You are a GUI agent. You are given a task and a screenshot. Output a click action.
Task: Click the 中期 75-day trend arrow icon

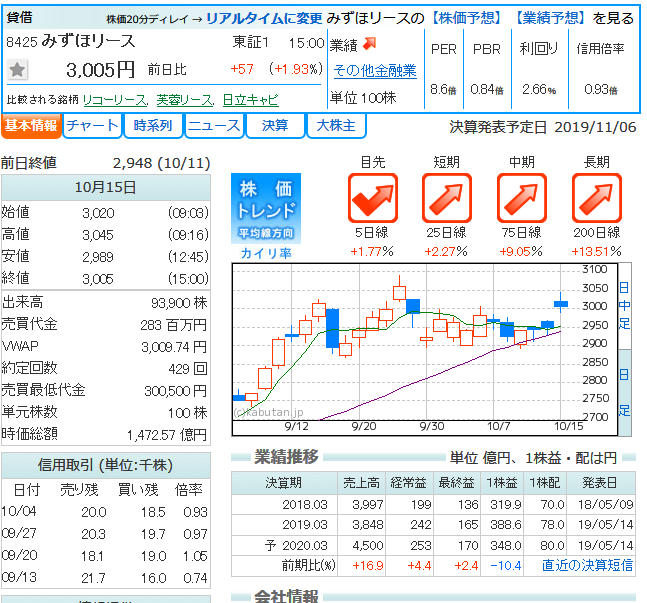click(x=522, y=198)
